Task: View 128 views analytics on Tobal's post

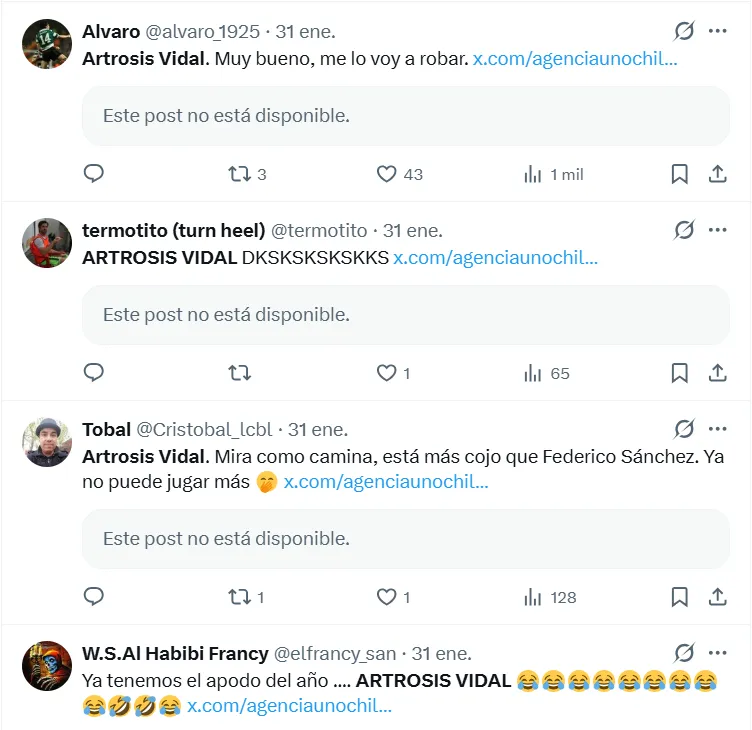Action: 551,597
